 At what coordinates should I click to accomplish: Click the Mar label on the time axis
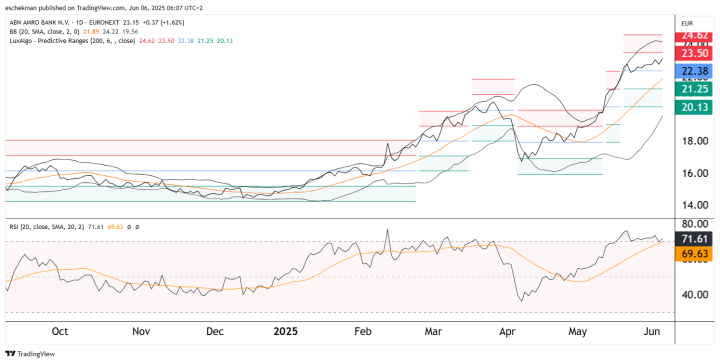point(434,331)
